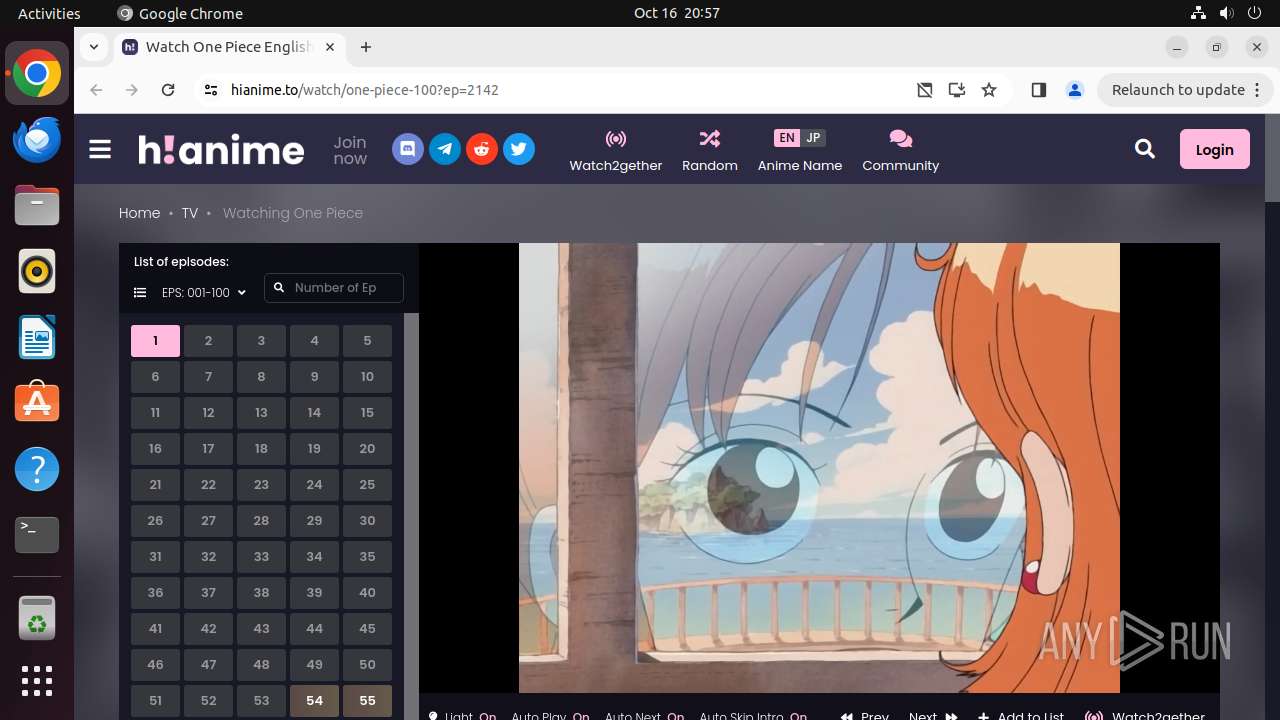Open the Telegram social link
Viewport: 1280px width, 720px height.
(x=444, y=150)
